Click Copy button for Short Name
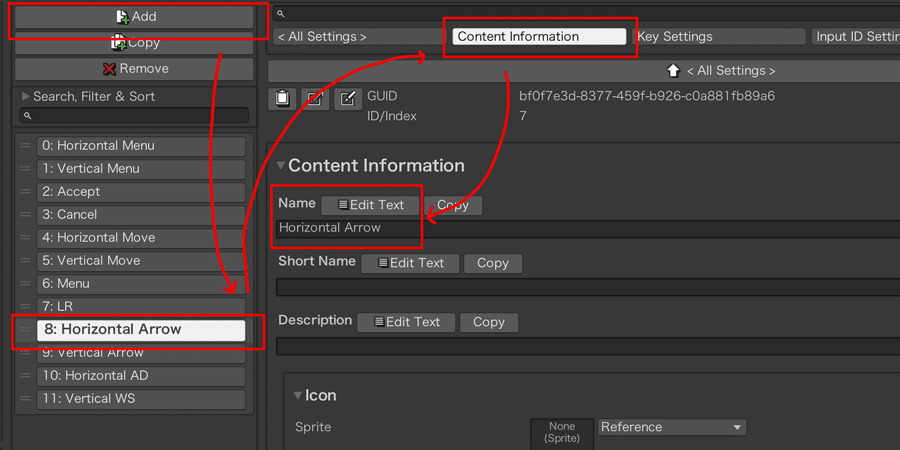The image size is (900, 450). click(x=492, y=263)
